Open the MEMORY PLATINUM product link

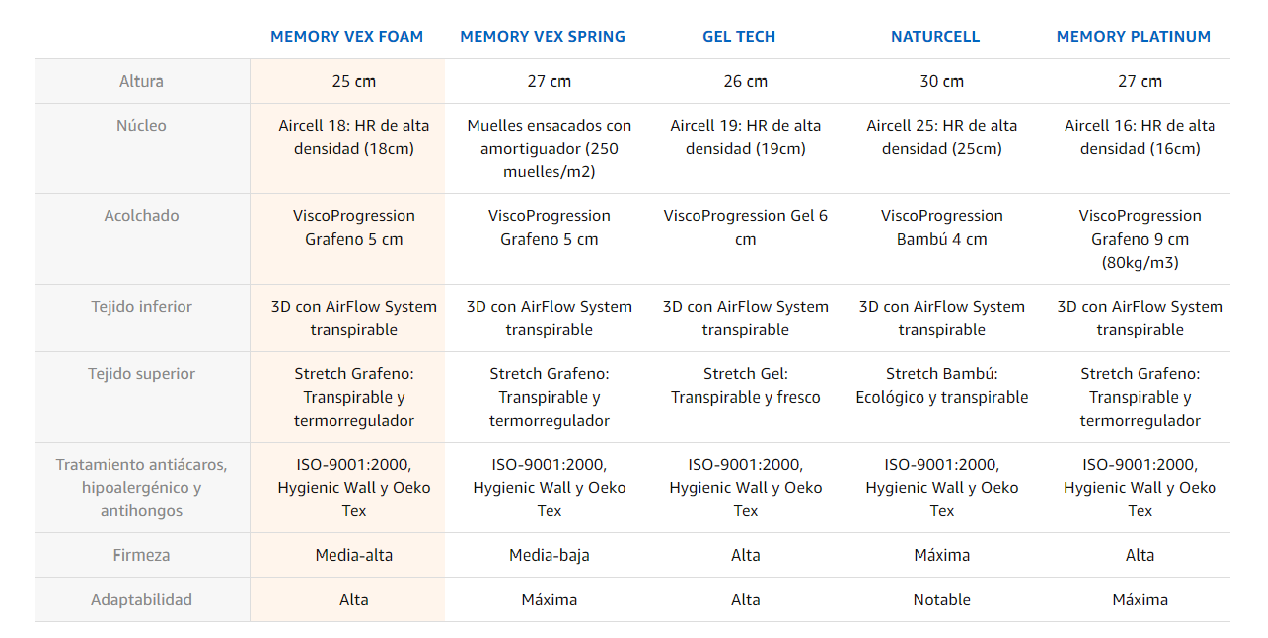[x=1133, y=37]
